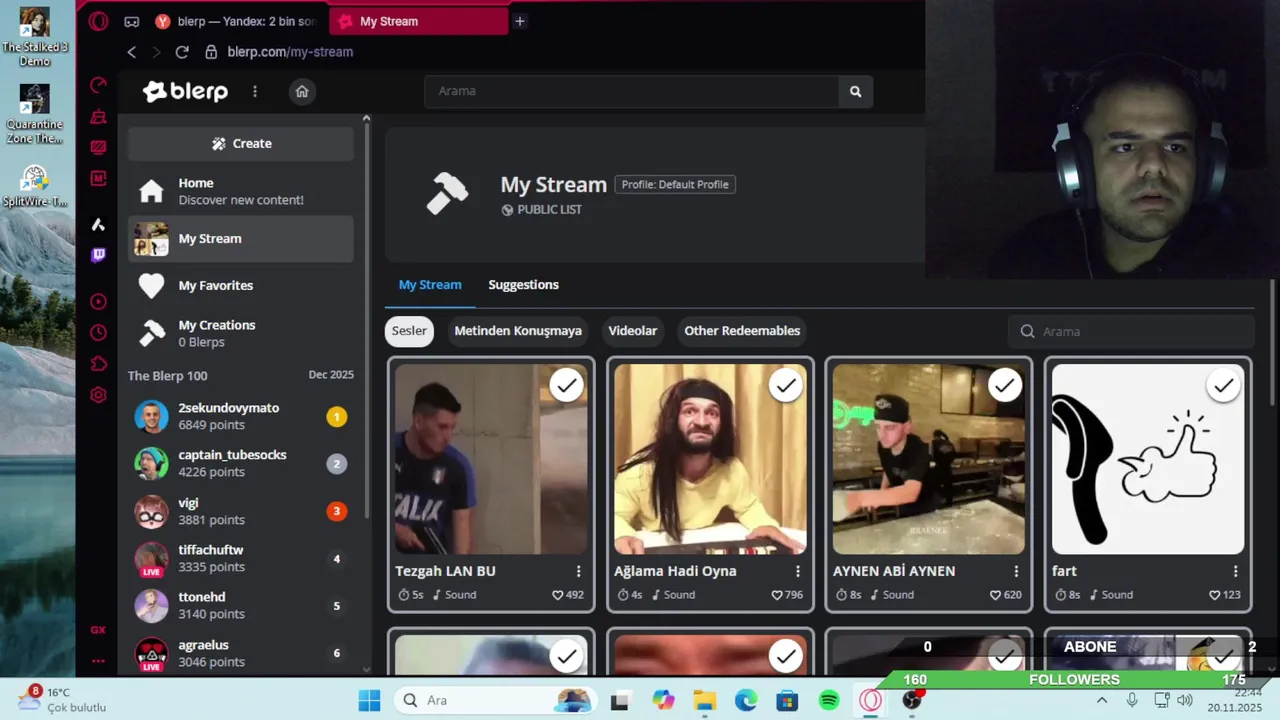Open Twitch panel in Opera sidebar
This screenshot has height=720, width=1280.
click(98, 255)
